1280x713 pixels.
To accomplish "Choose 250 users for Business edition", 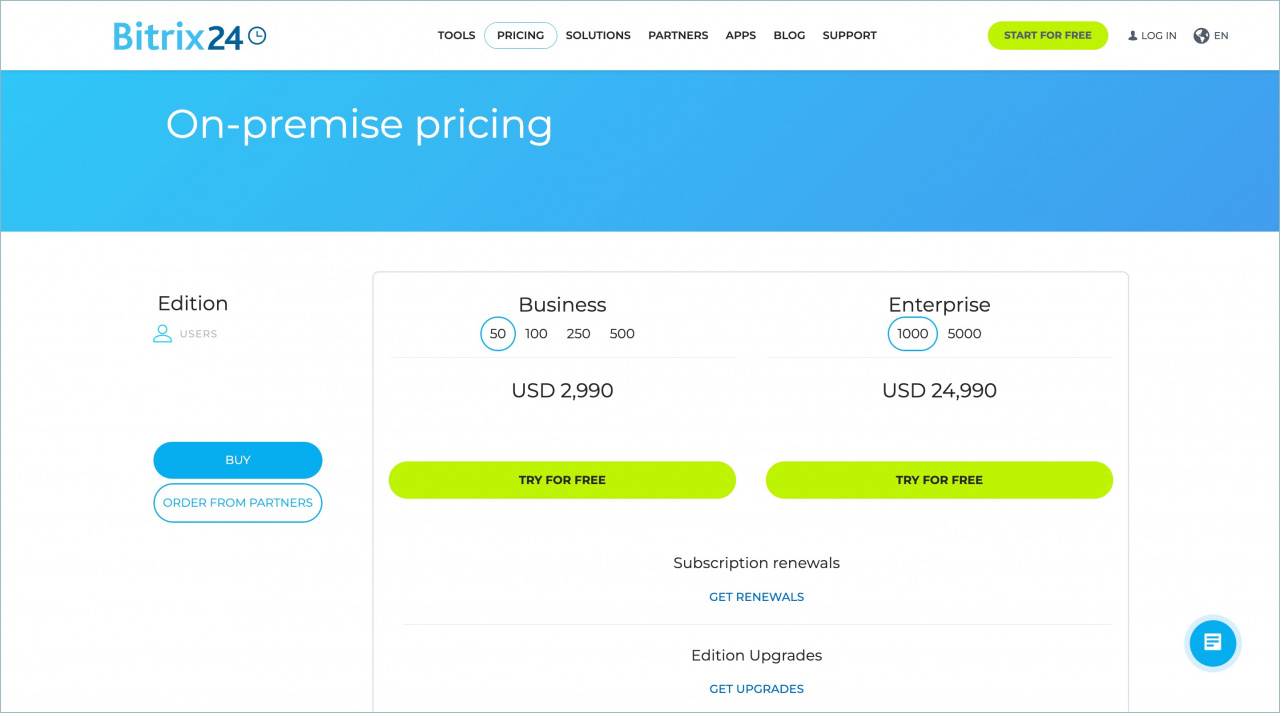I will pos(578,334).
